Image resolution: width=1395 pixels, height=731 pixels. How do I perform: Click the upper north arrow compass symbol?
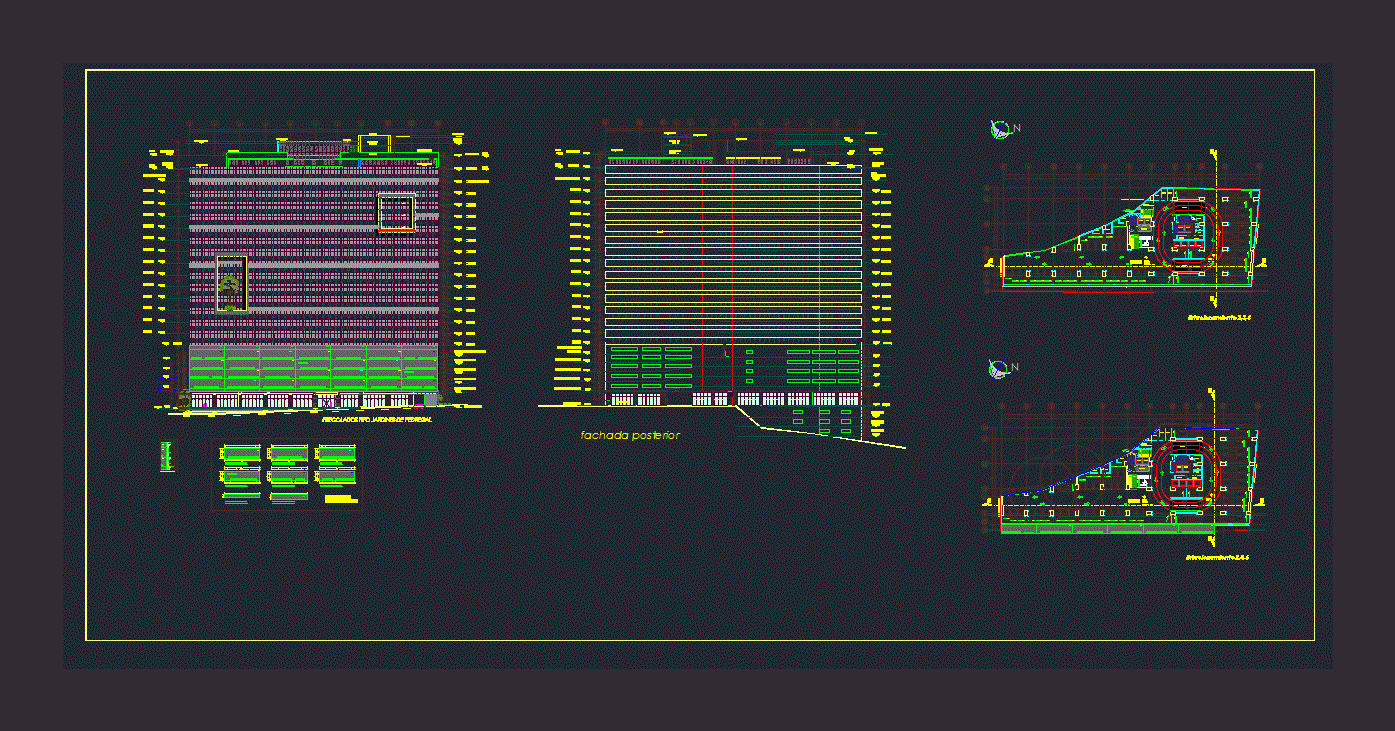point(999,128)
